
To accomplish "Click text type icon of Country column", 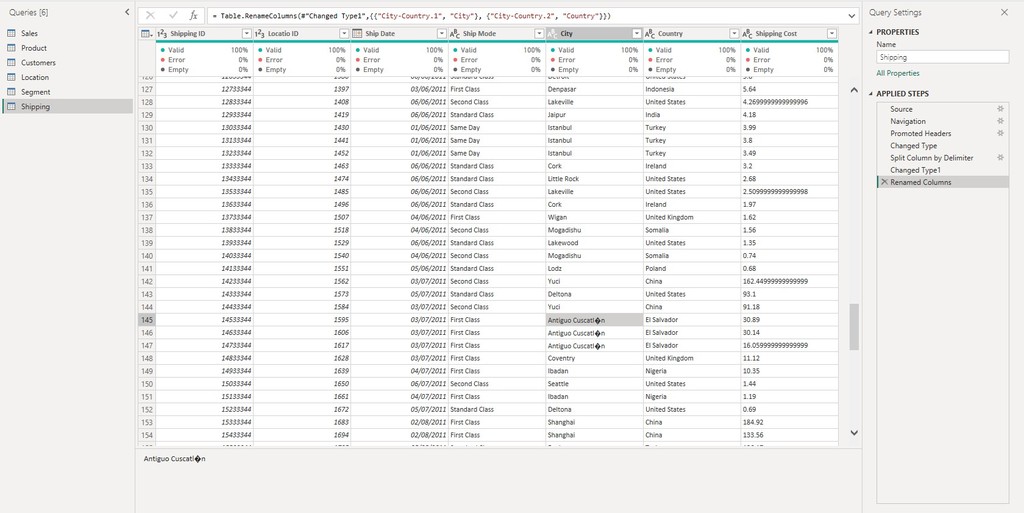I will coord(650,33).
